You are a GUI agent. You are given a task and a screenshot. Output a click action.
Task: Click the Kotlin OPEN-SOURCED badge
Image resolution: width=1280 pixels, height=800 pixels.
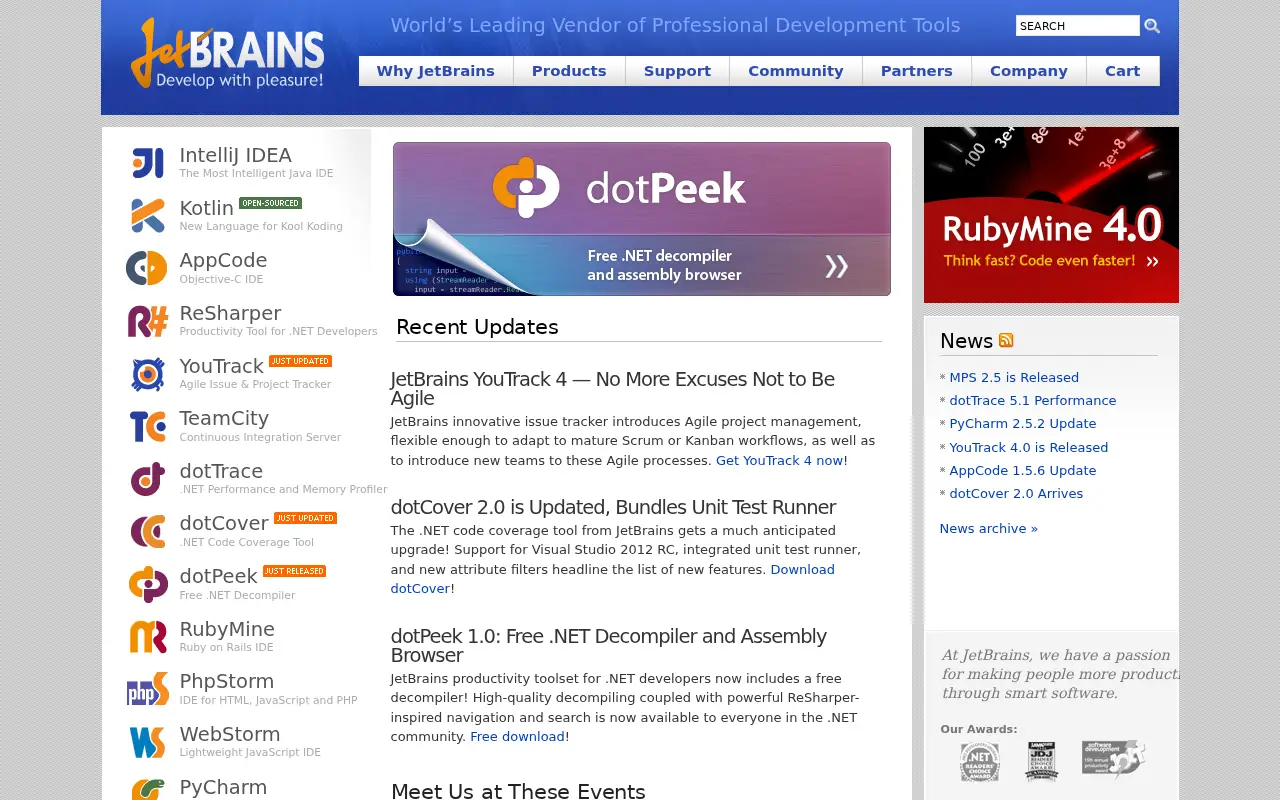[270, 203]
